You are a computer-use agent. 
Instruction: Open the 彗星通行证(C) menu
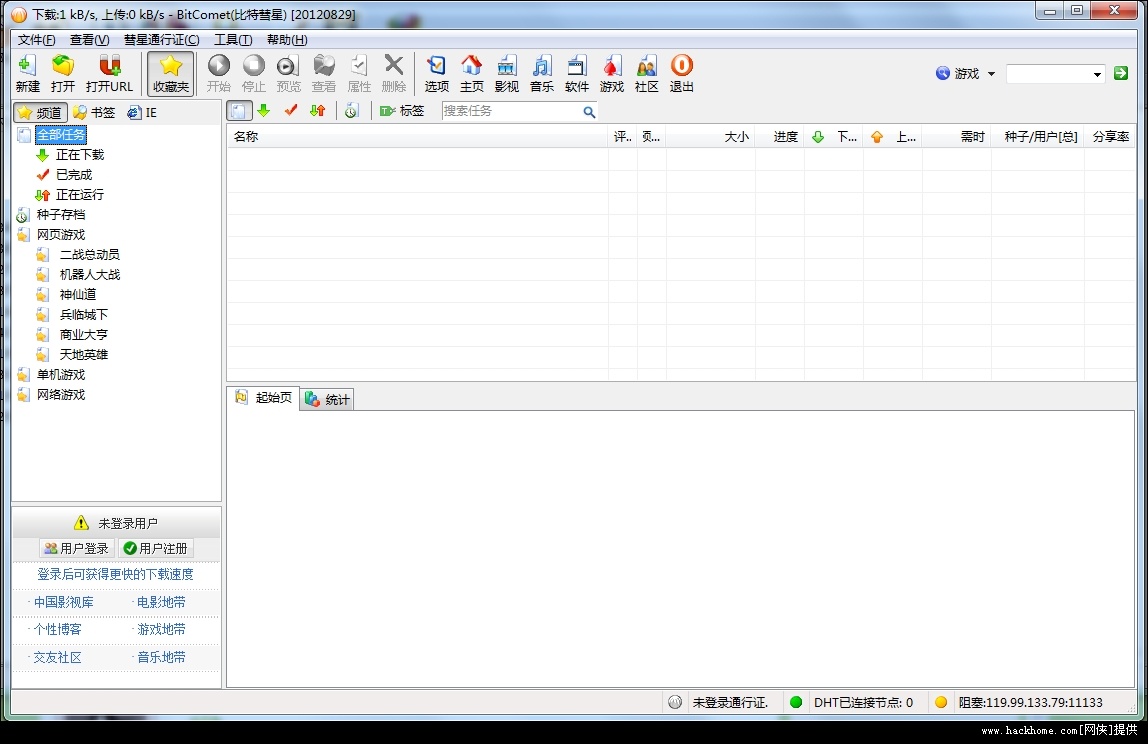[x=161, y=40]
